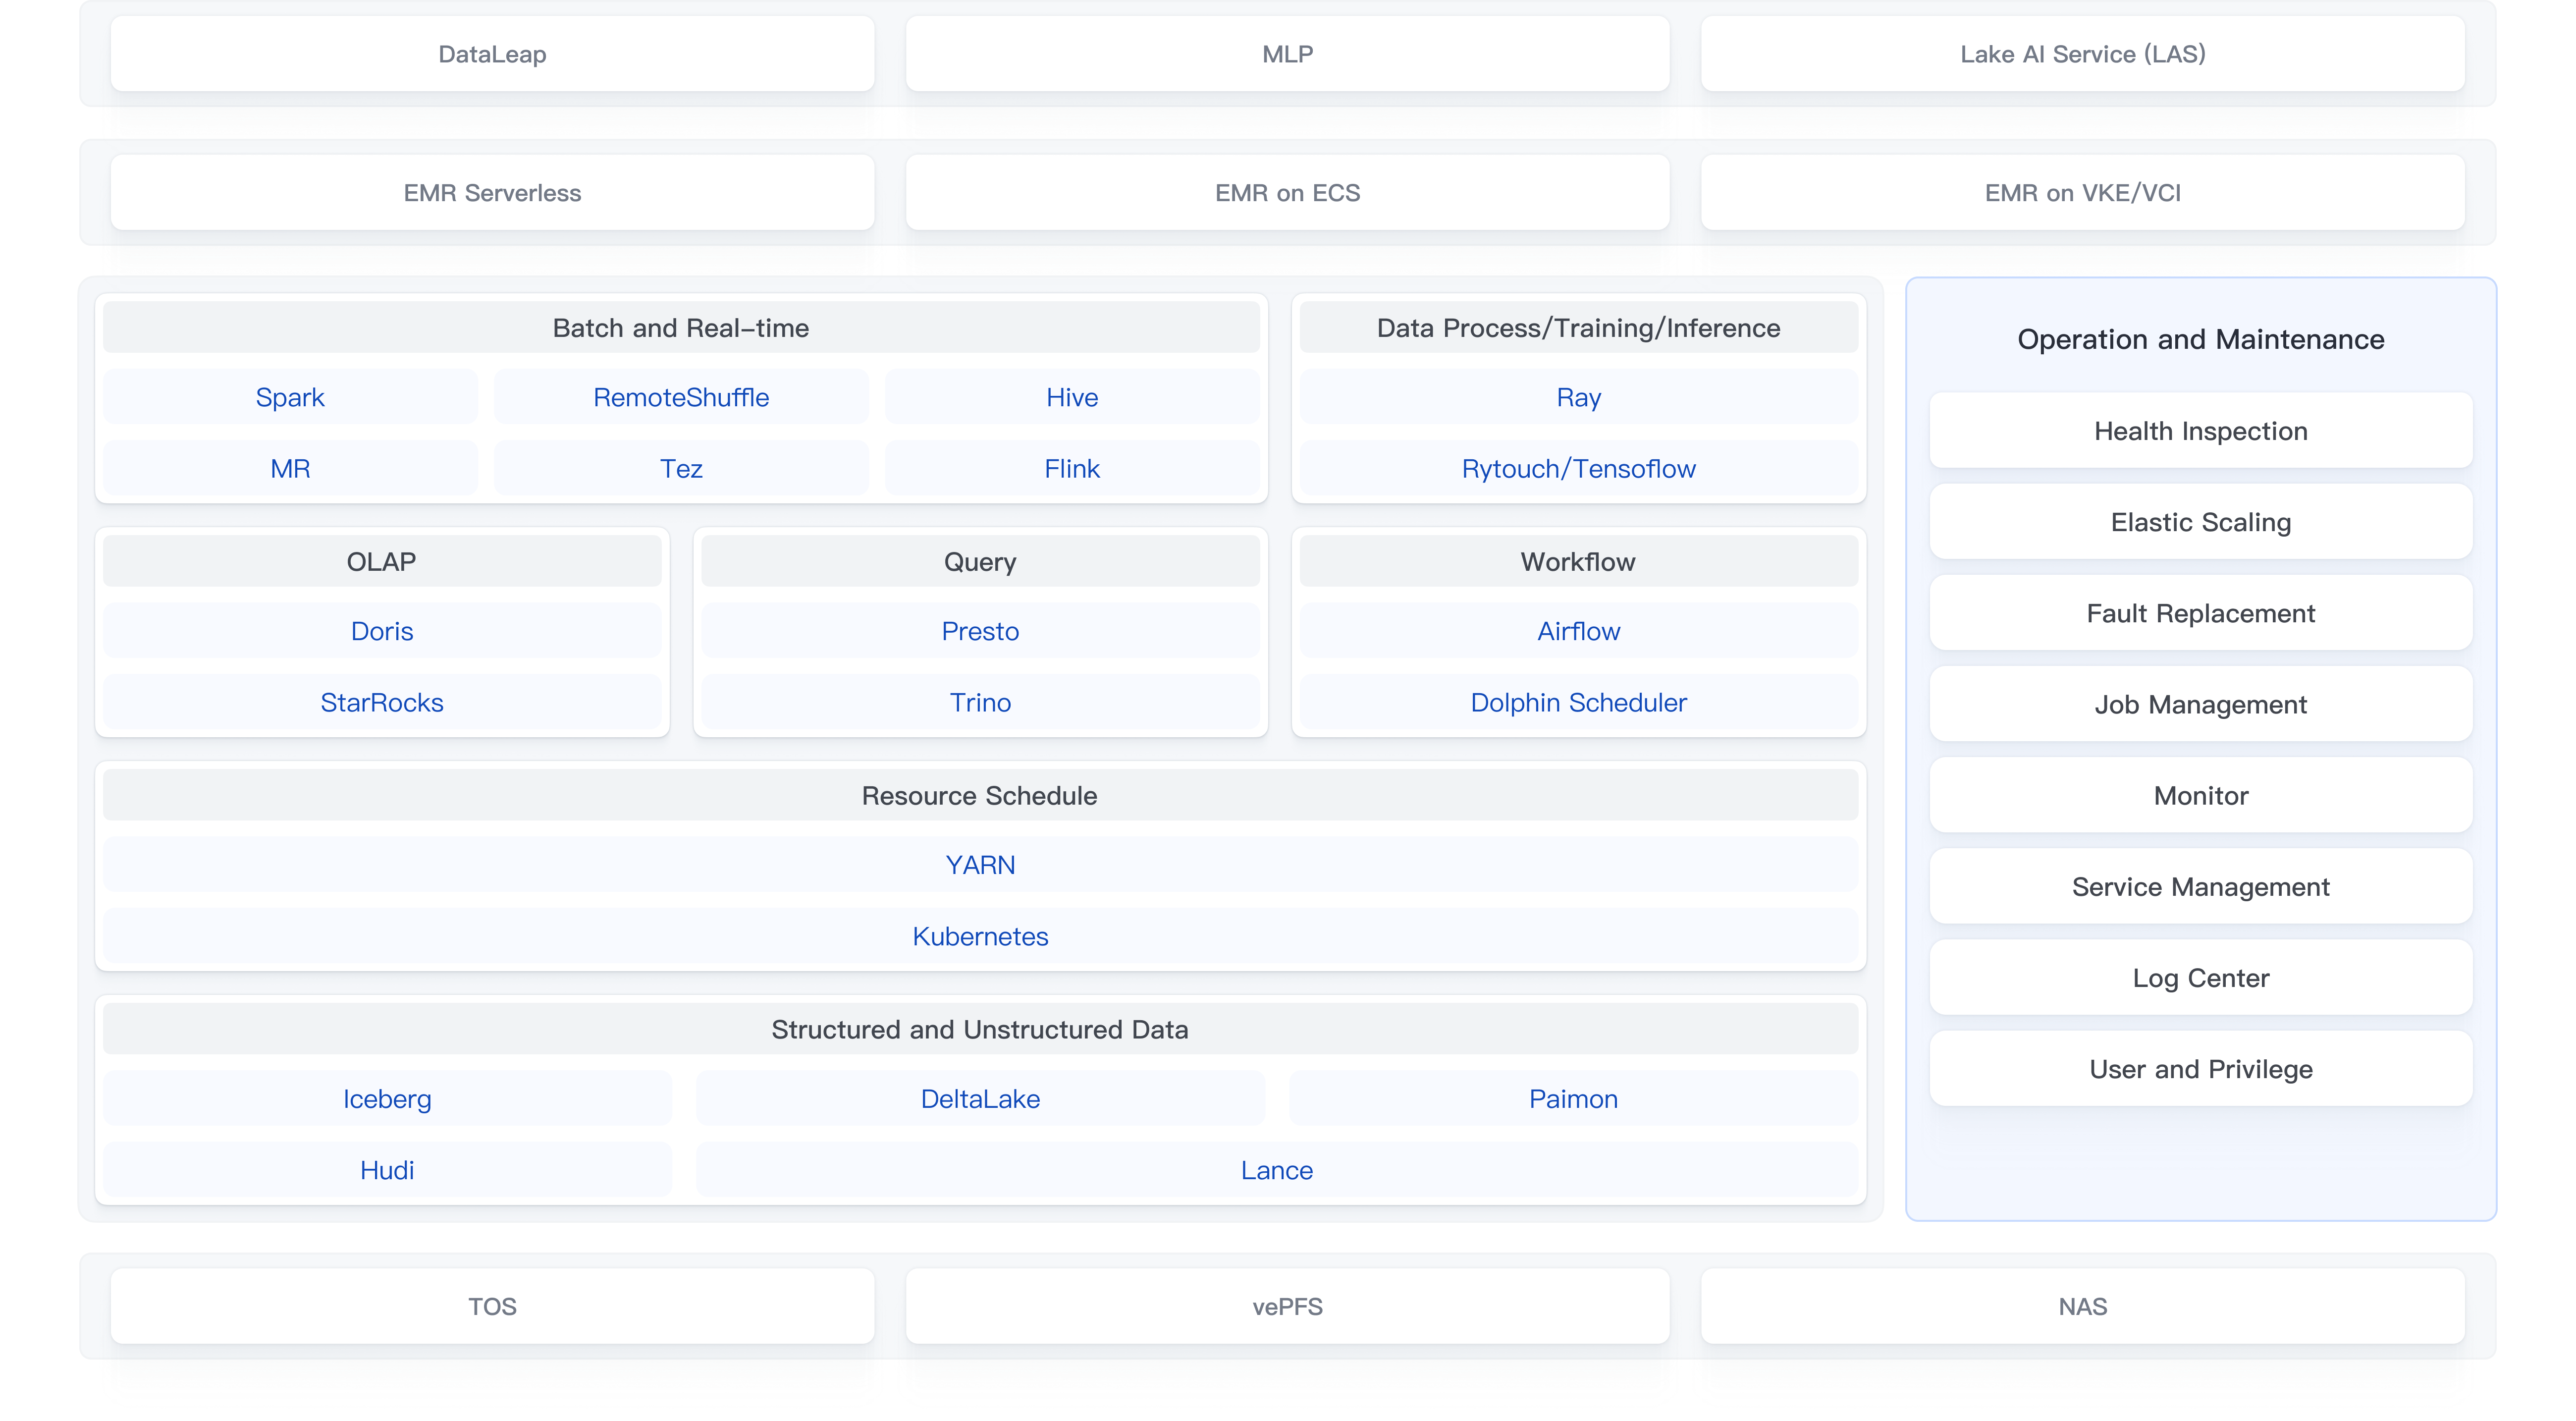Select Ray under Data Process/Training/Inference

click(1577, 396)
